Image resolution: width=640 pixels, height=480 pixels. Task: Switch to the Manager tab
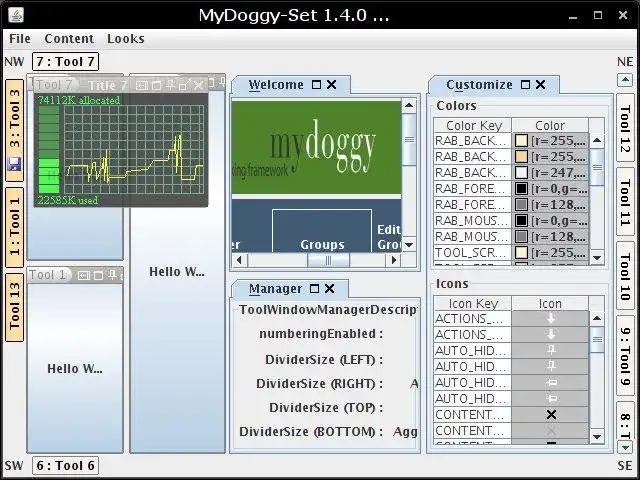click(x=276, y=289)
